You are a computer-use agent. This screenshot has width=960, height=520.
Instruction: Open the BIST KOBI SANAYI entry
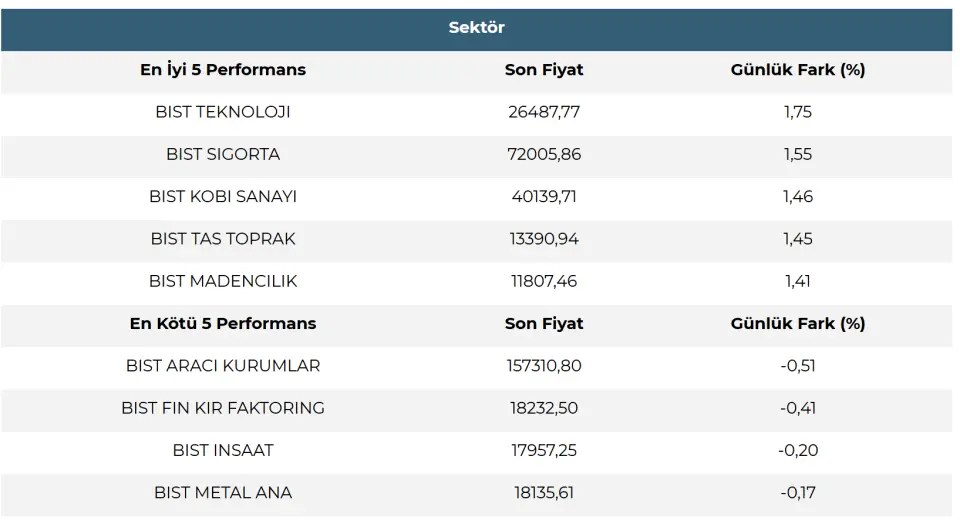point(223,196)
